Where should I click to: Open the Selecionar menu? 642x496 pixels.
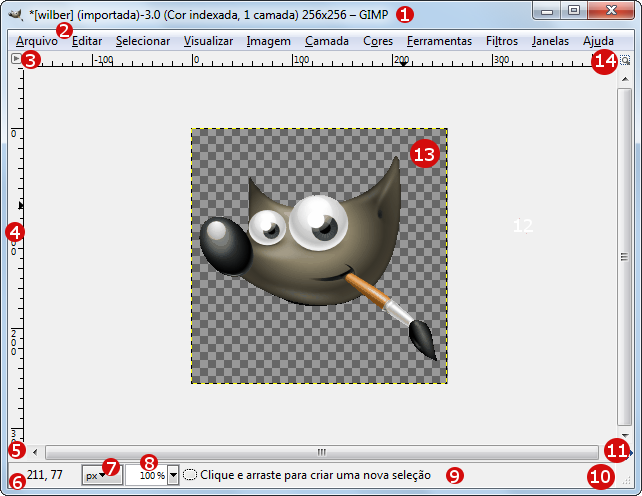142,41
